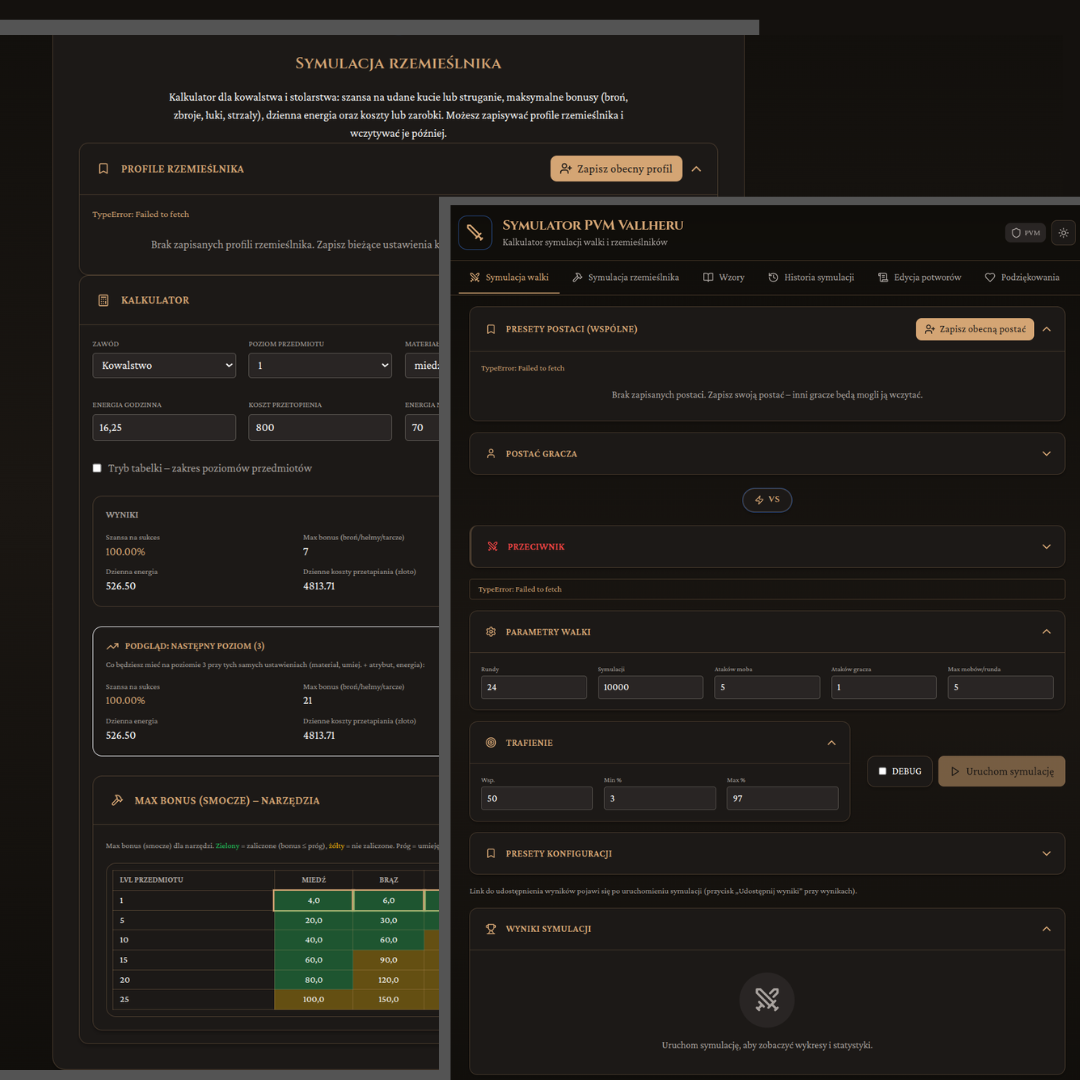The image size is (1080, 1080).
Task: Click the crossed swords icon next to Przeciwnik
Action: [492, 546]
